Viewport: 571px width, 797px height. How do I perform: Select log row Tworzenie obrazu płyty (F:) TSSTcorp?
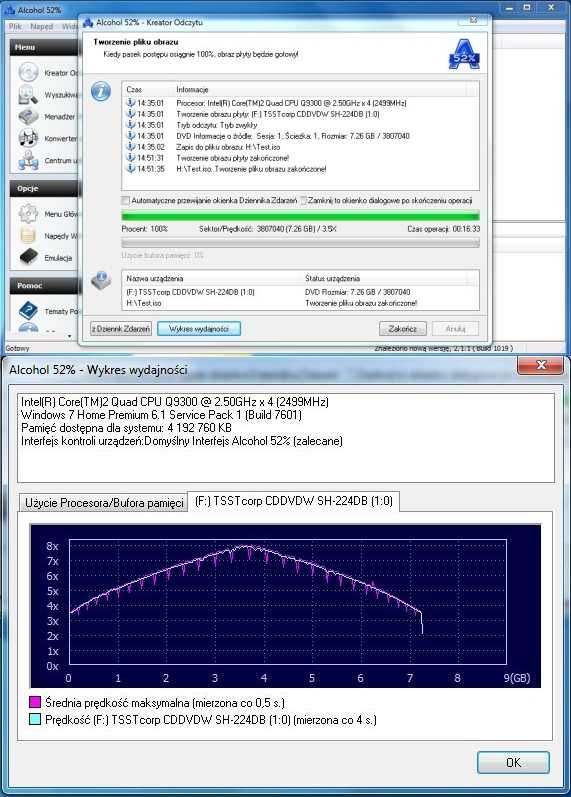(300, 114)
